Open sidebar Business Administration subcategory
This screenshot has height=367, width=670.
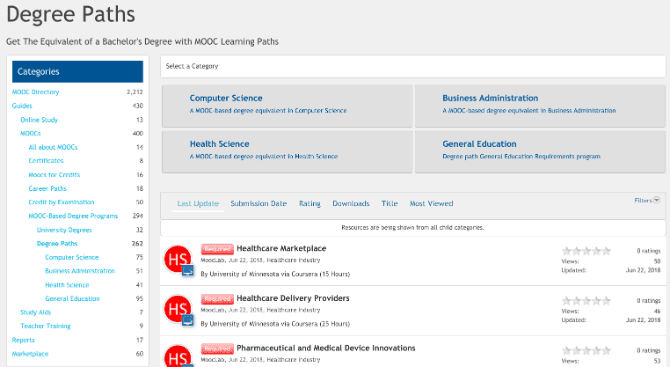point(80,271)
